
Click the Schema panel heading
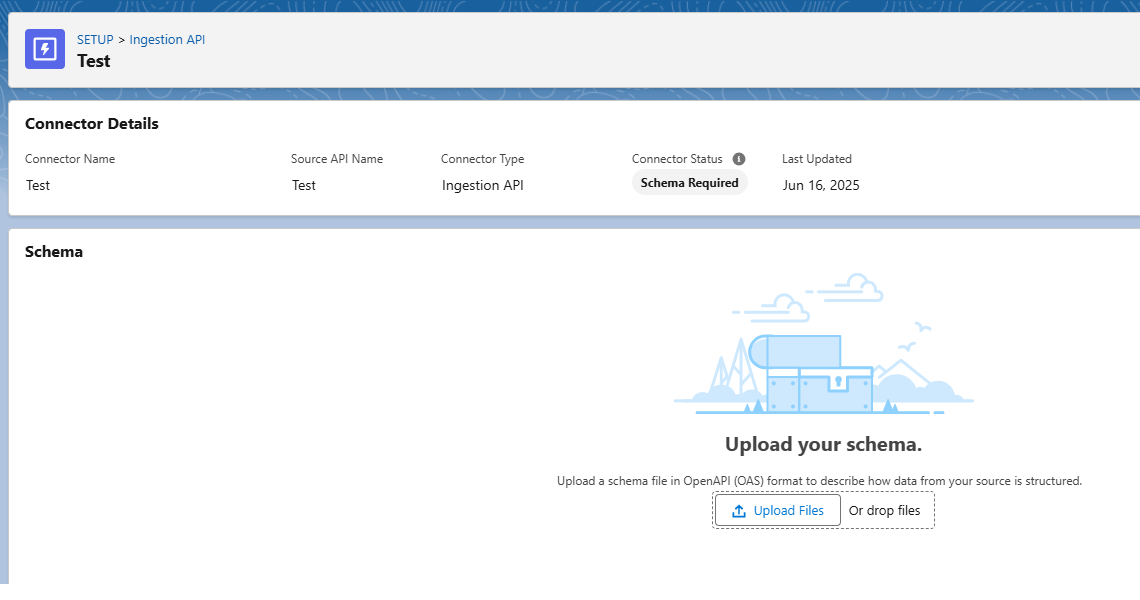53,251
